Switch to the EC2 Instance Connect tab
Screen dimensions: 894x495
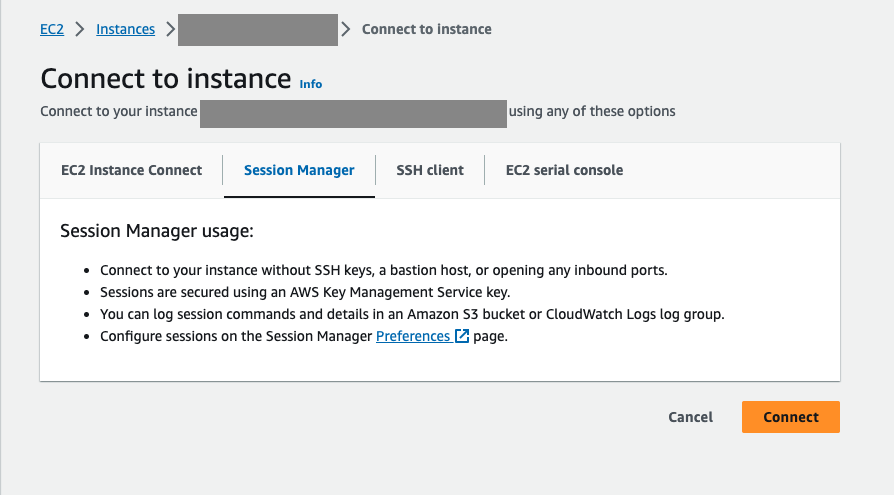click(x=131, y=170)
